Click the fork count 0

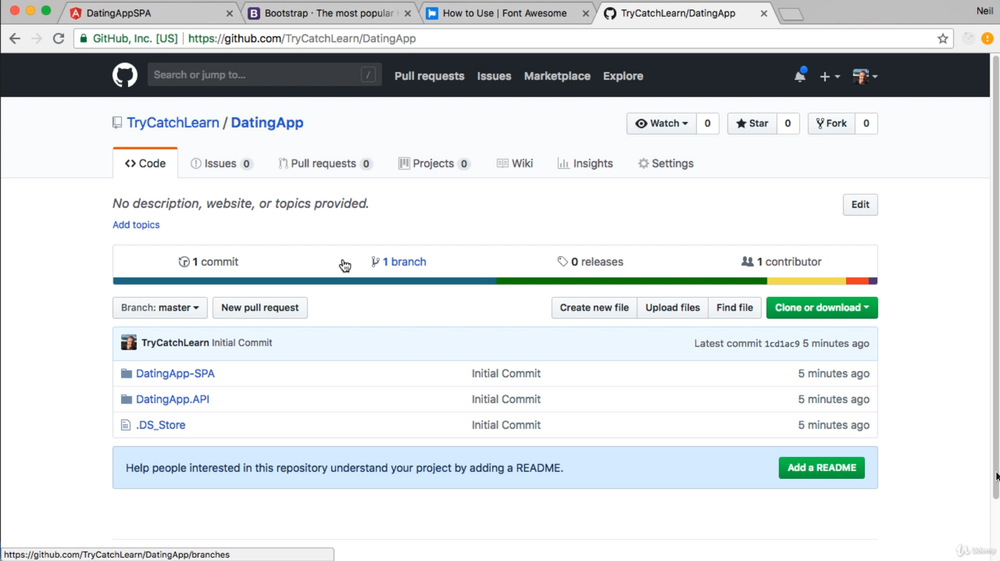pyautogui.click(x=866, y=124)
